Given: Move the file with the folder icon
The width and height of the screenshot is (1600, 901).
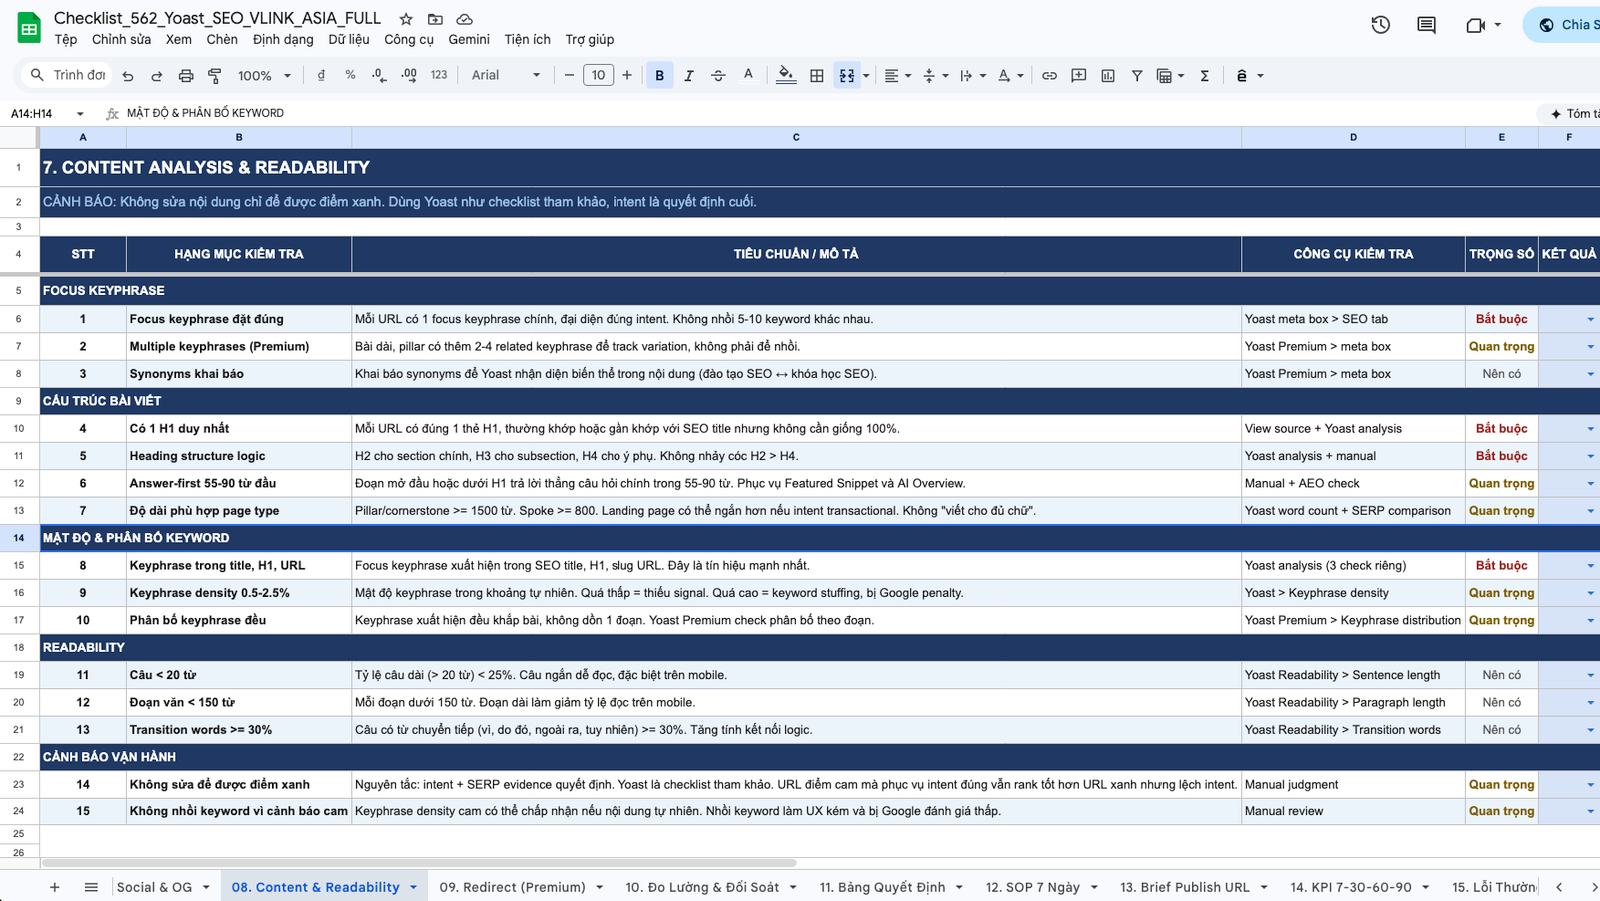Looking at the screenshot, I should 435,19.
